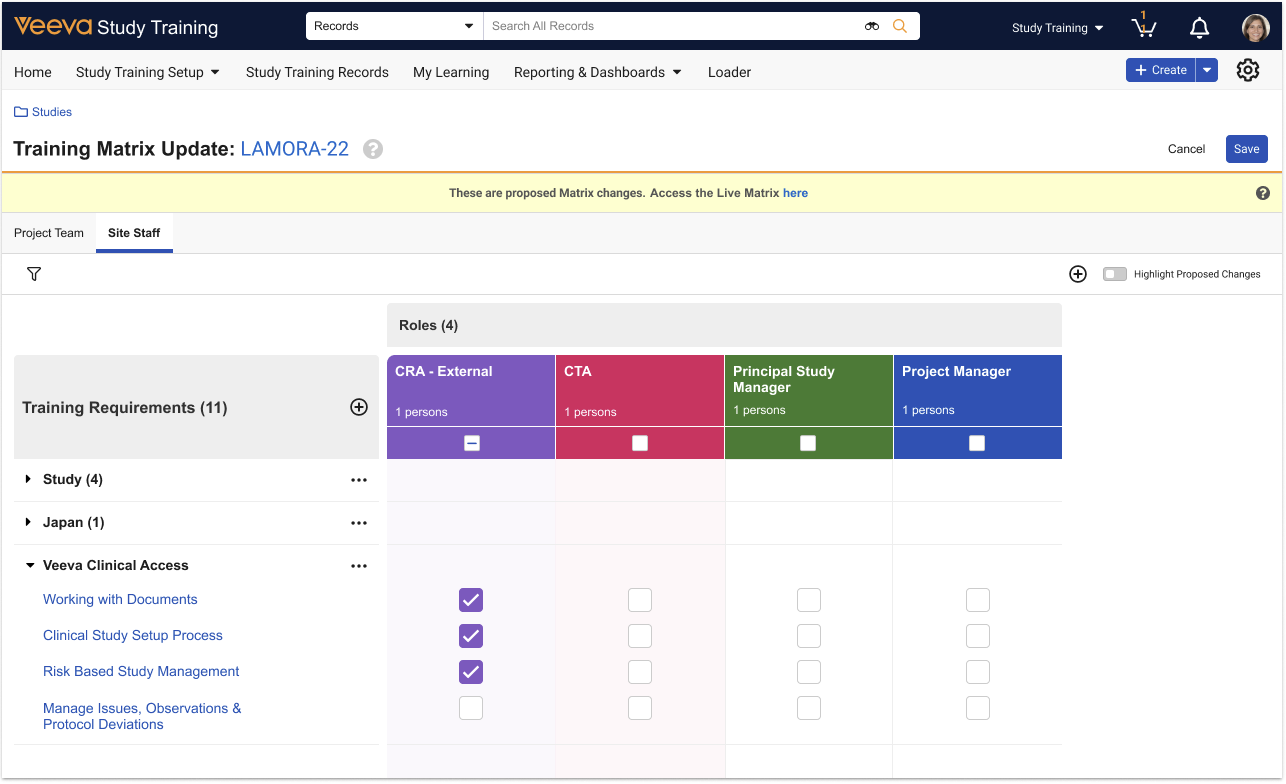The width and height of the screenshot is (1286, 784).
Task: Check the CTA column select-all checkbox
Action: 640,443
